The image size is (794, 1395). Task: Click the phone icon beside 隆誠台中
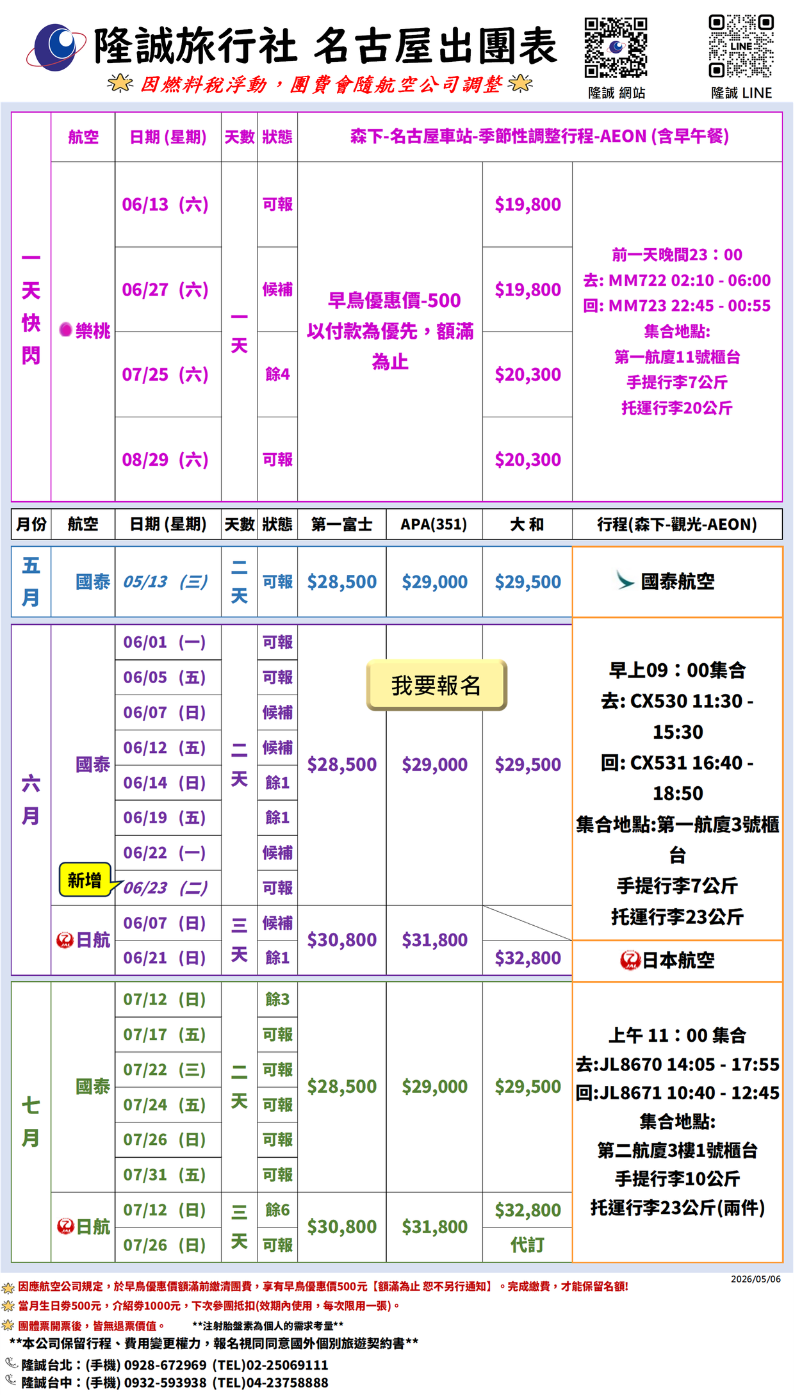pos(11,1381)
